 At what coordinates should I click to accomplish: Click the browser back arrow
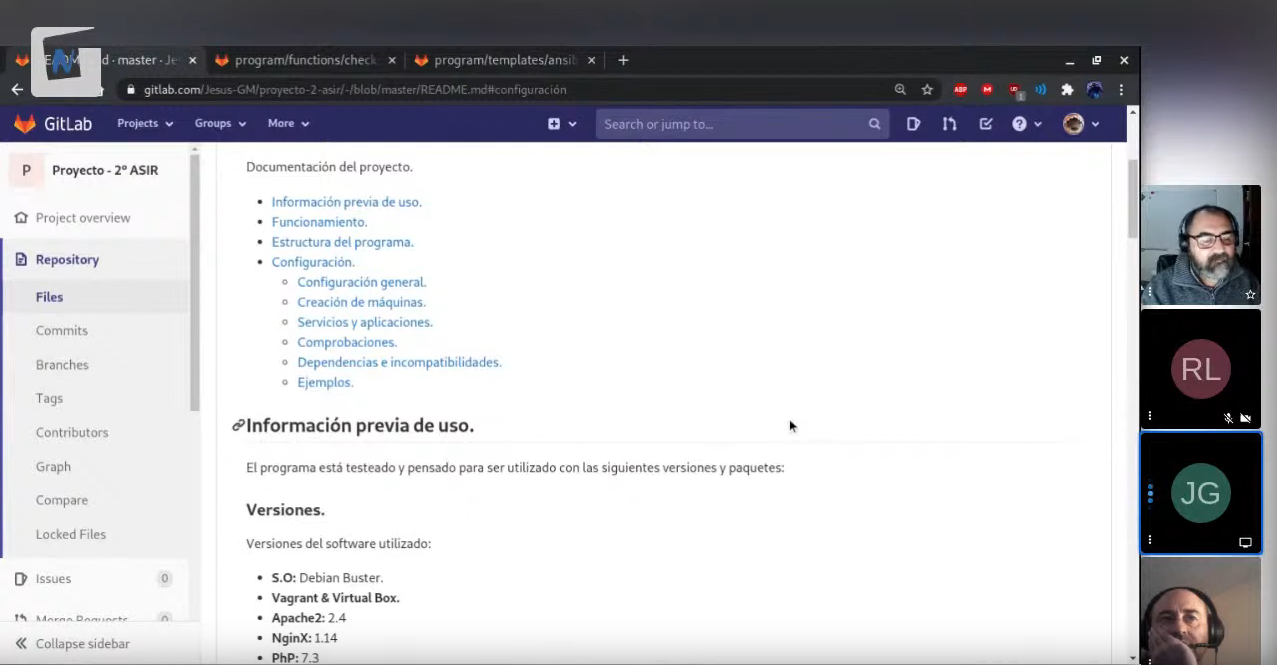17,89
